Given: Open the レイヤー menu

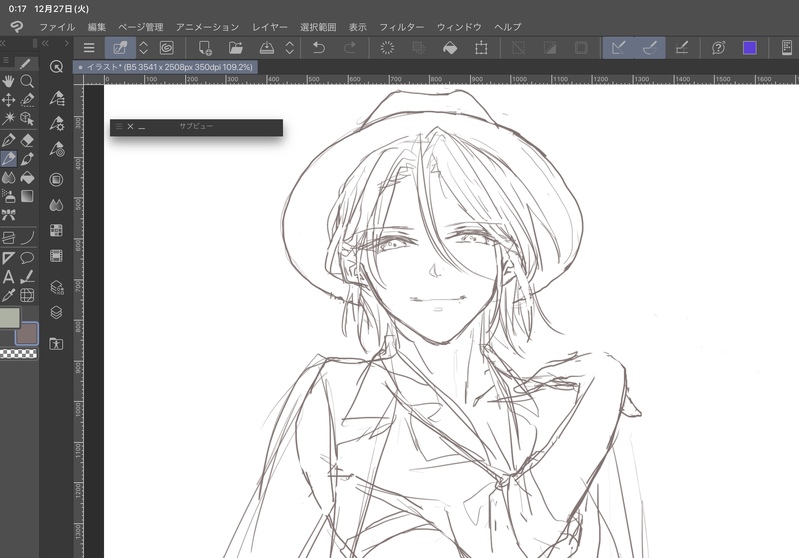Looking at the screenshot, I should [270, 27].
